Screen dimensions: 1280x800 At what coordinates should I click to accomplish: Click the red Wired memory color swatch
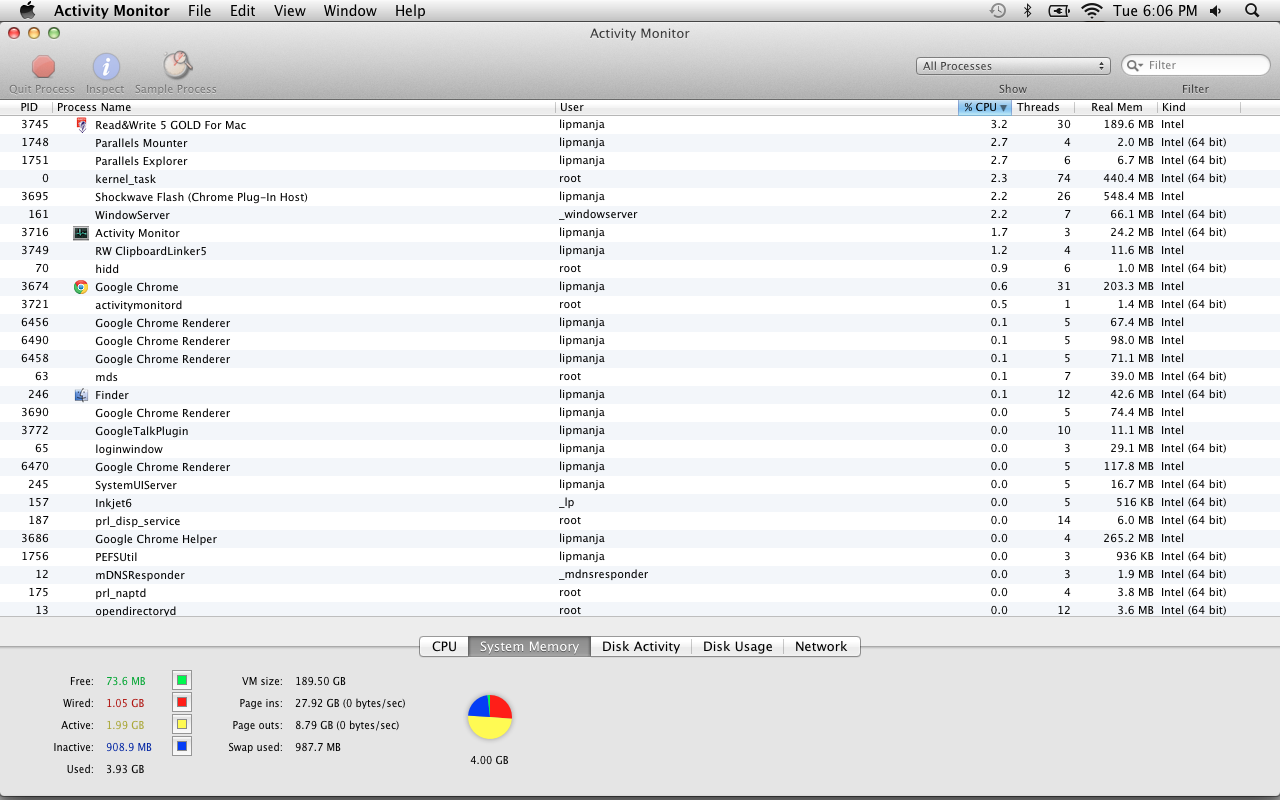pyautogui.click(x=181, y=703)
